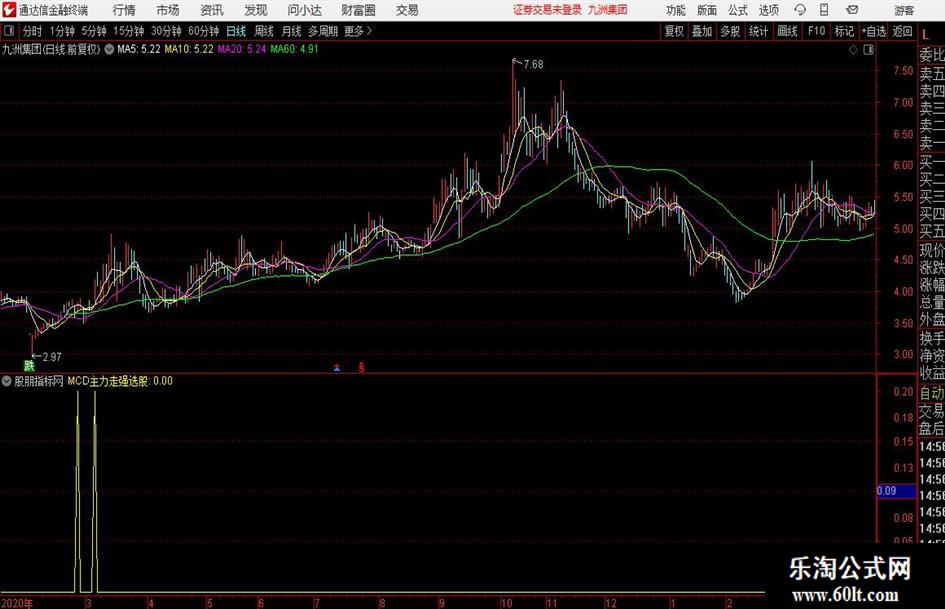Open the 版面 menu

707,10
